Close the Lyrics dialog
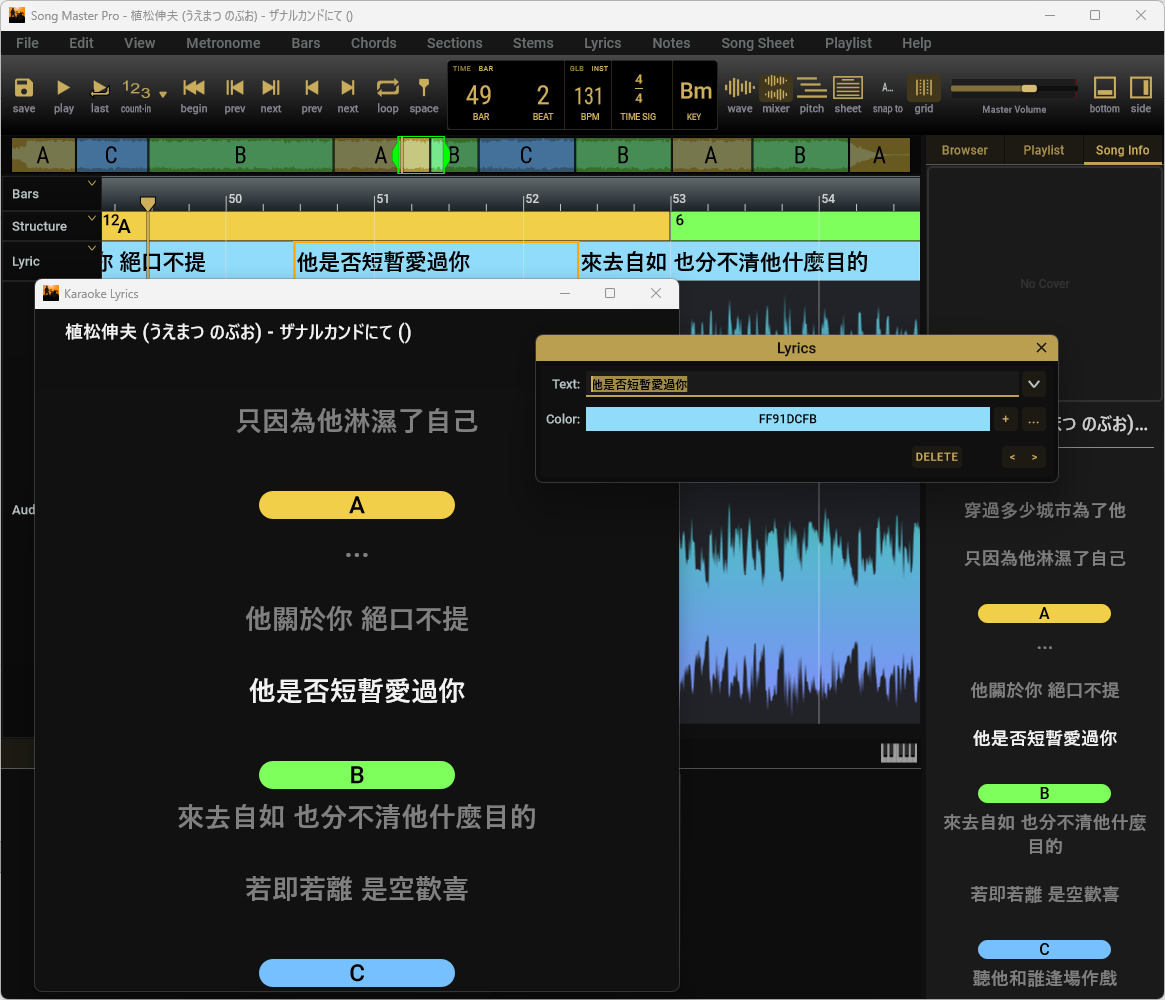The width and height of the screenshot is (1165, 1000). pyautogui.click(x=1041, y=348)
